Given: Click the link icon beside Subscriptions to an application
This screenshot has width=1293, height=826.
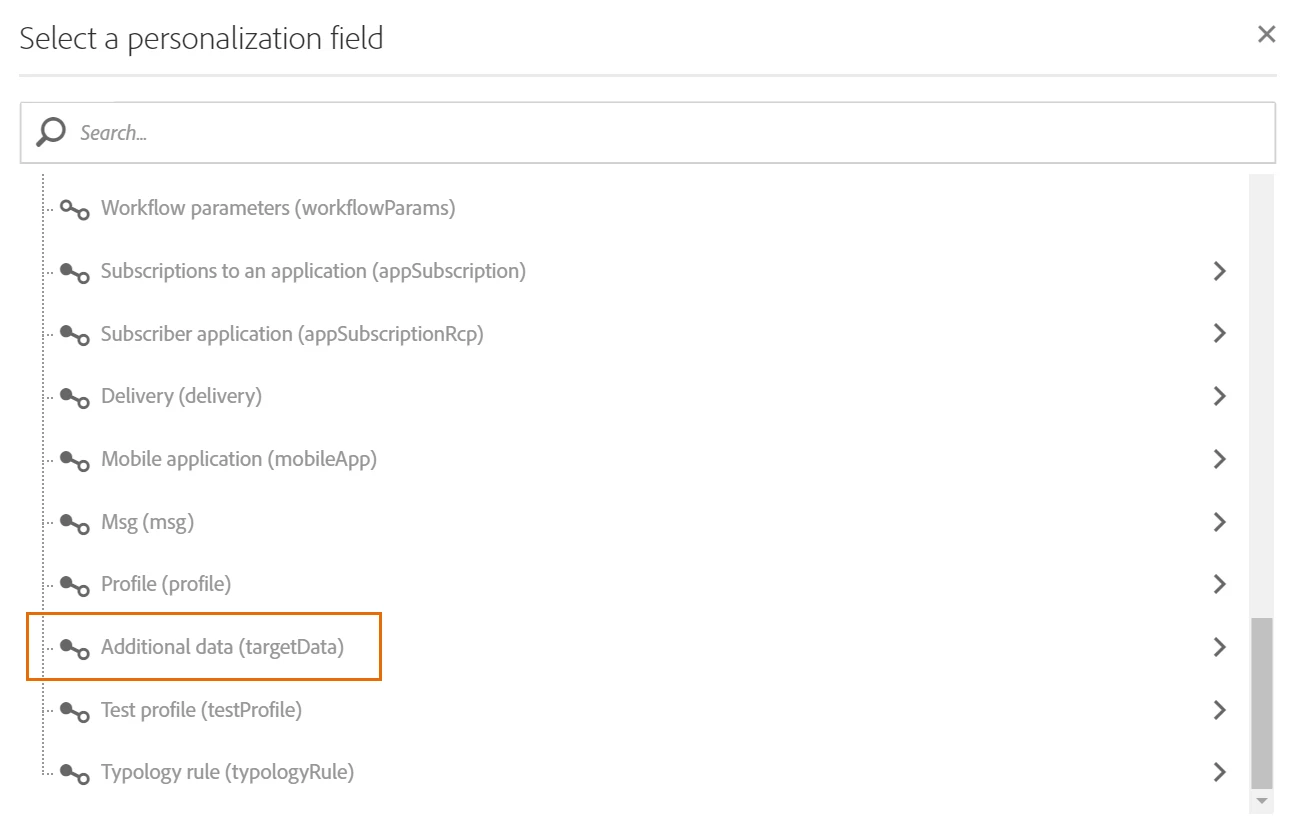Looking at the screenshot, I should [74, 272].
